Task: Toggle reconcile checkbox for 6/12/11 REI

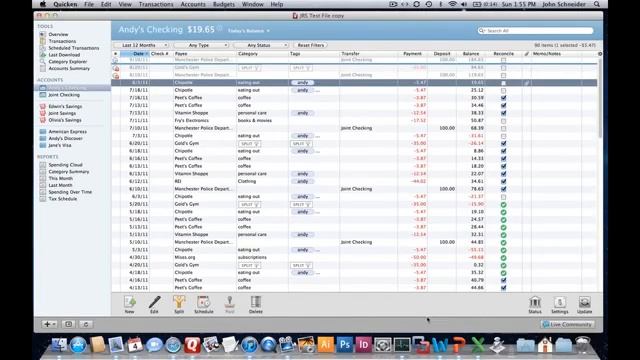Action: (503, 182)
